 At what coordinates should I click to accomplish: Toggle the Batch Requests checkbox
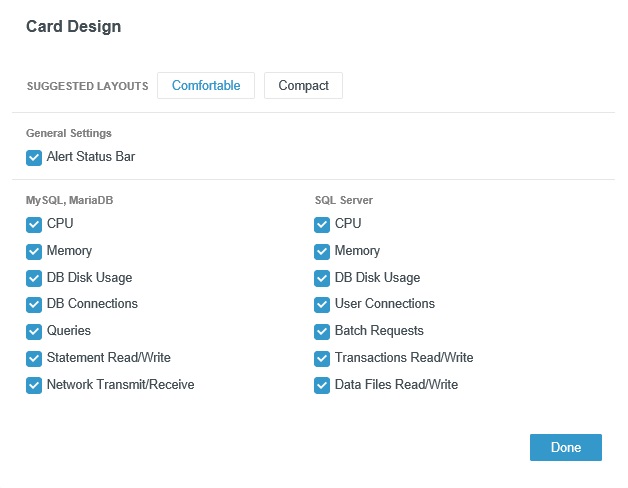coord(322,332)
